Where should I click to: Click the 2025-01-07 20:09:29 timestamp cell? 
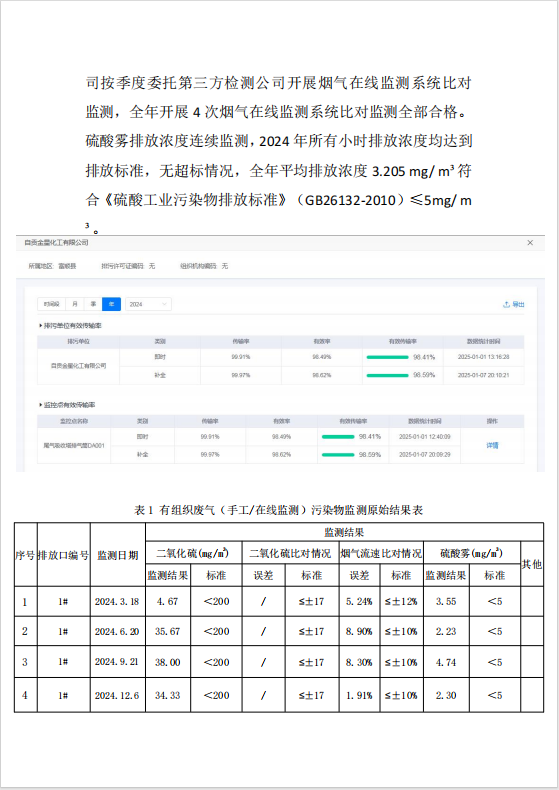point(425,455)
